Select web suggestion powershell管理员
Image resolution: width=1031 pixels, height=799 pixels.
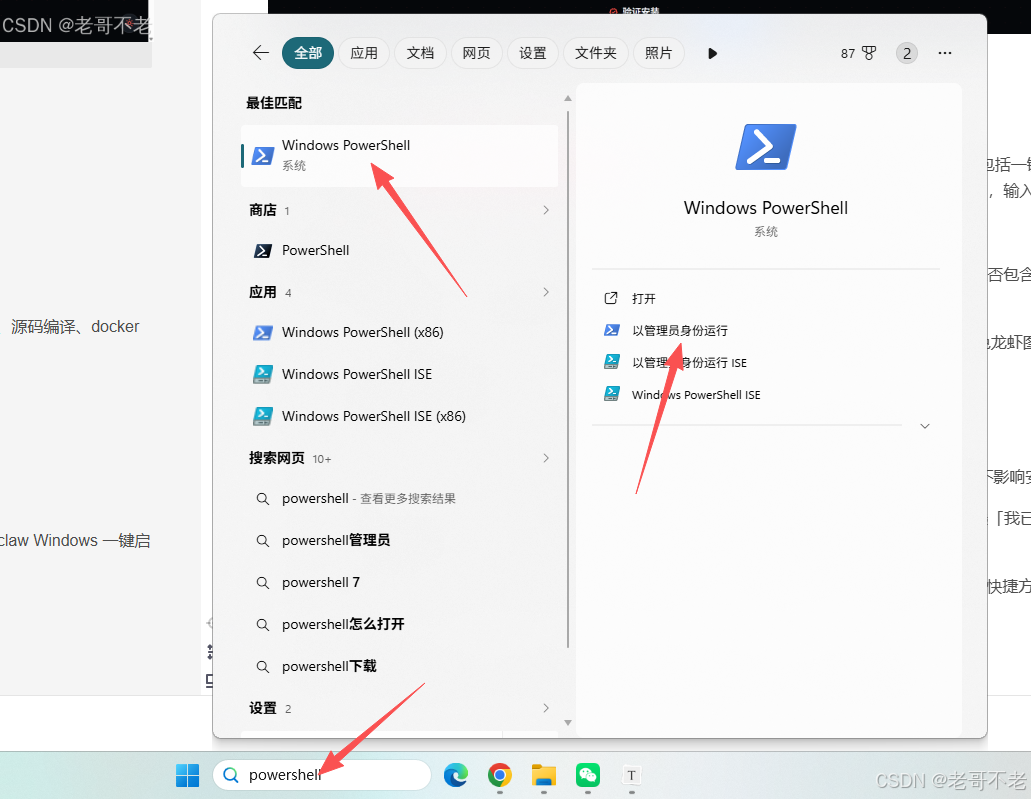point(399,541)
